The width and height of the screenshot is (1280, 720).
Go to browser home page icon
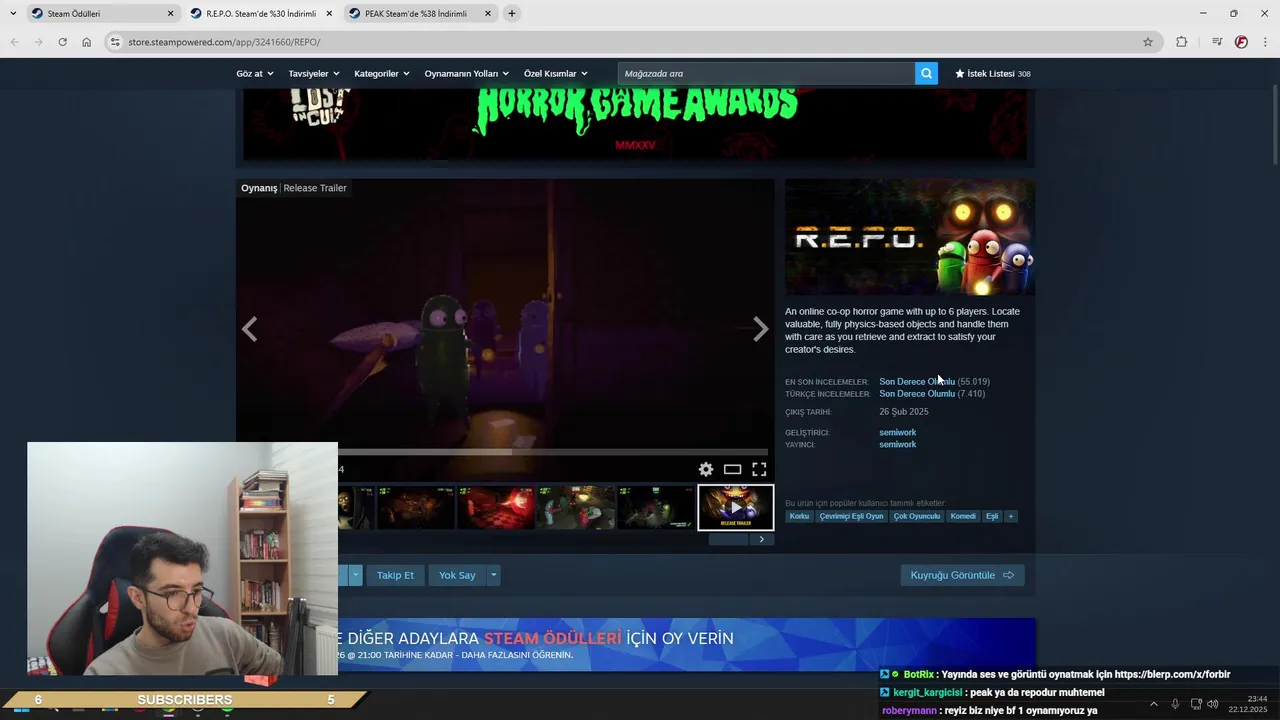point(87,42)
